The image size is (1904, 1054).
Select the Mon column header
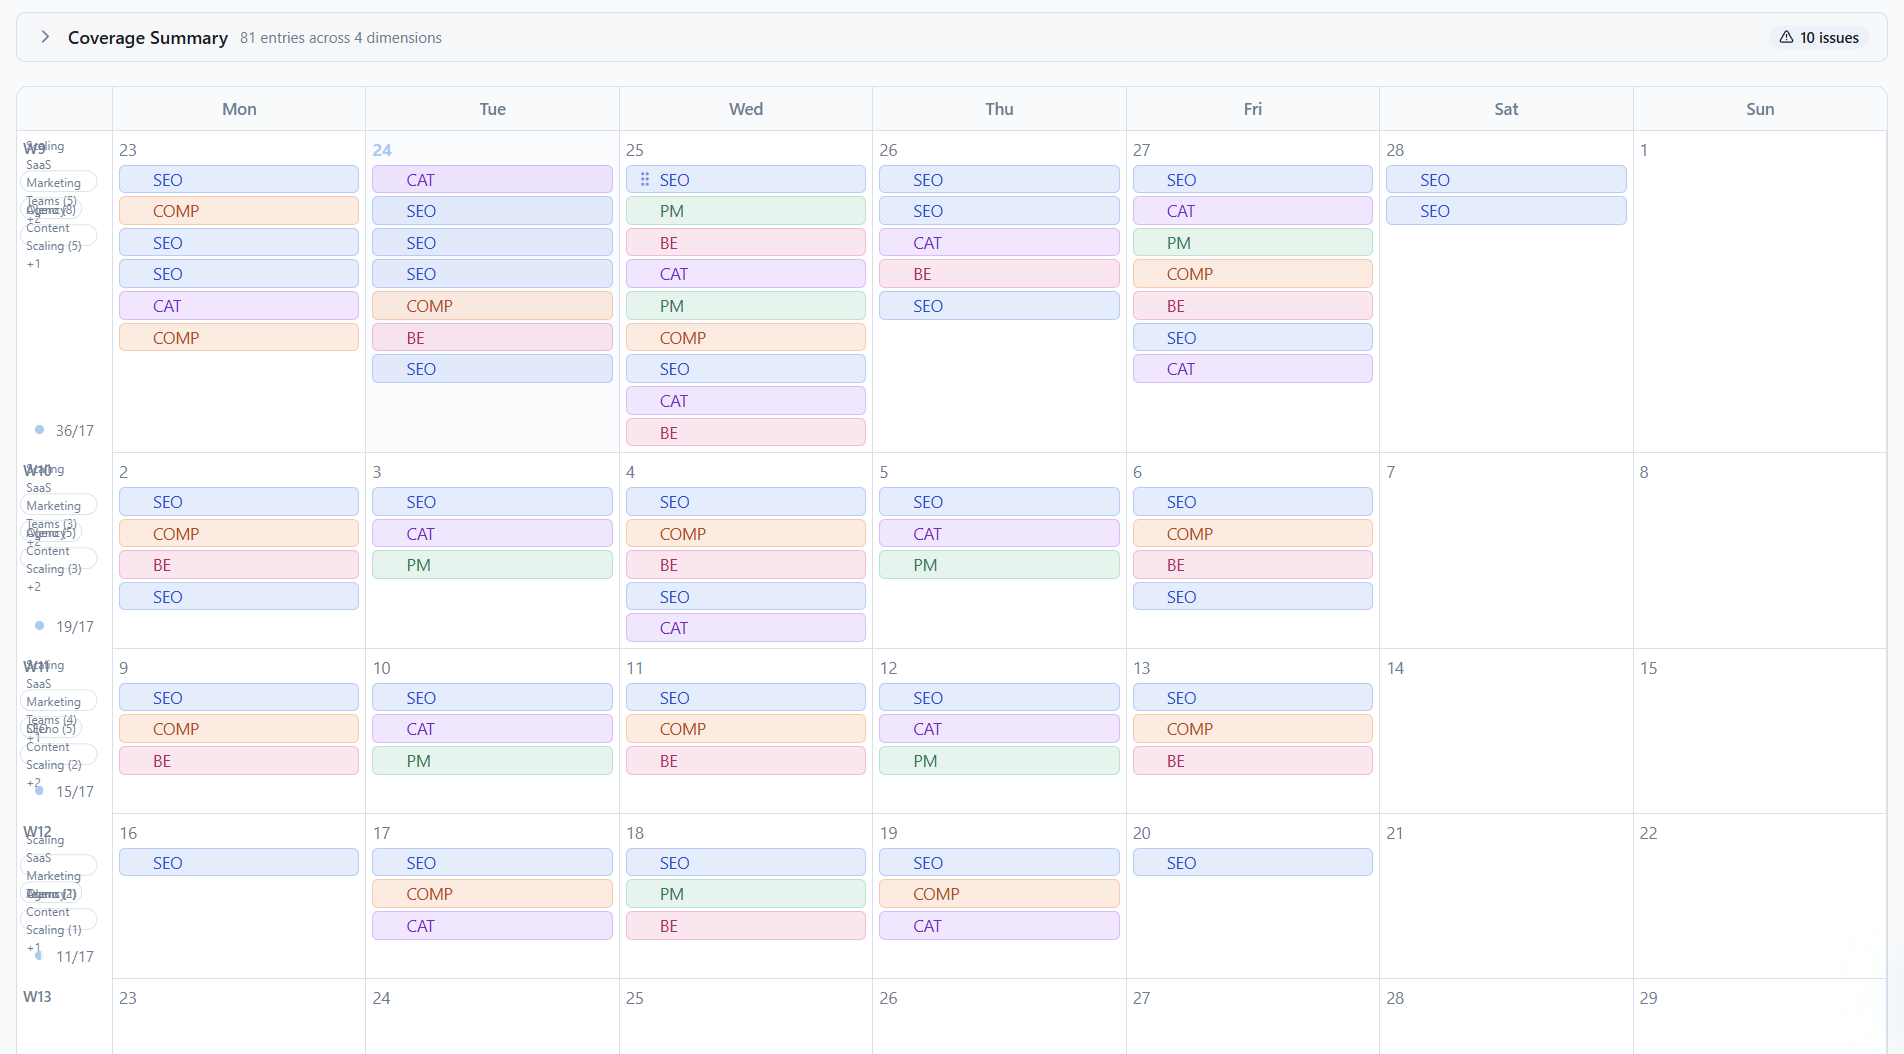239,108
